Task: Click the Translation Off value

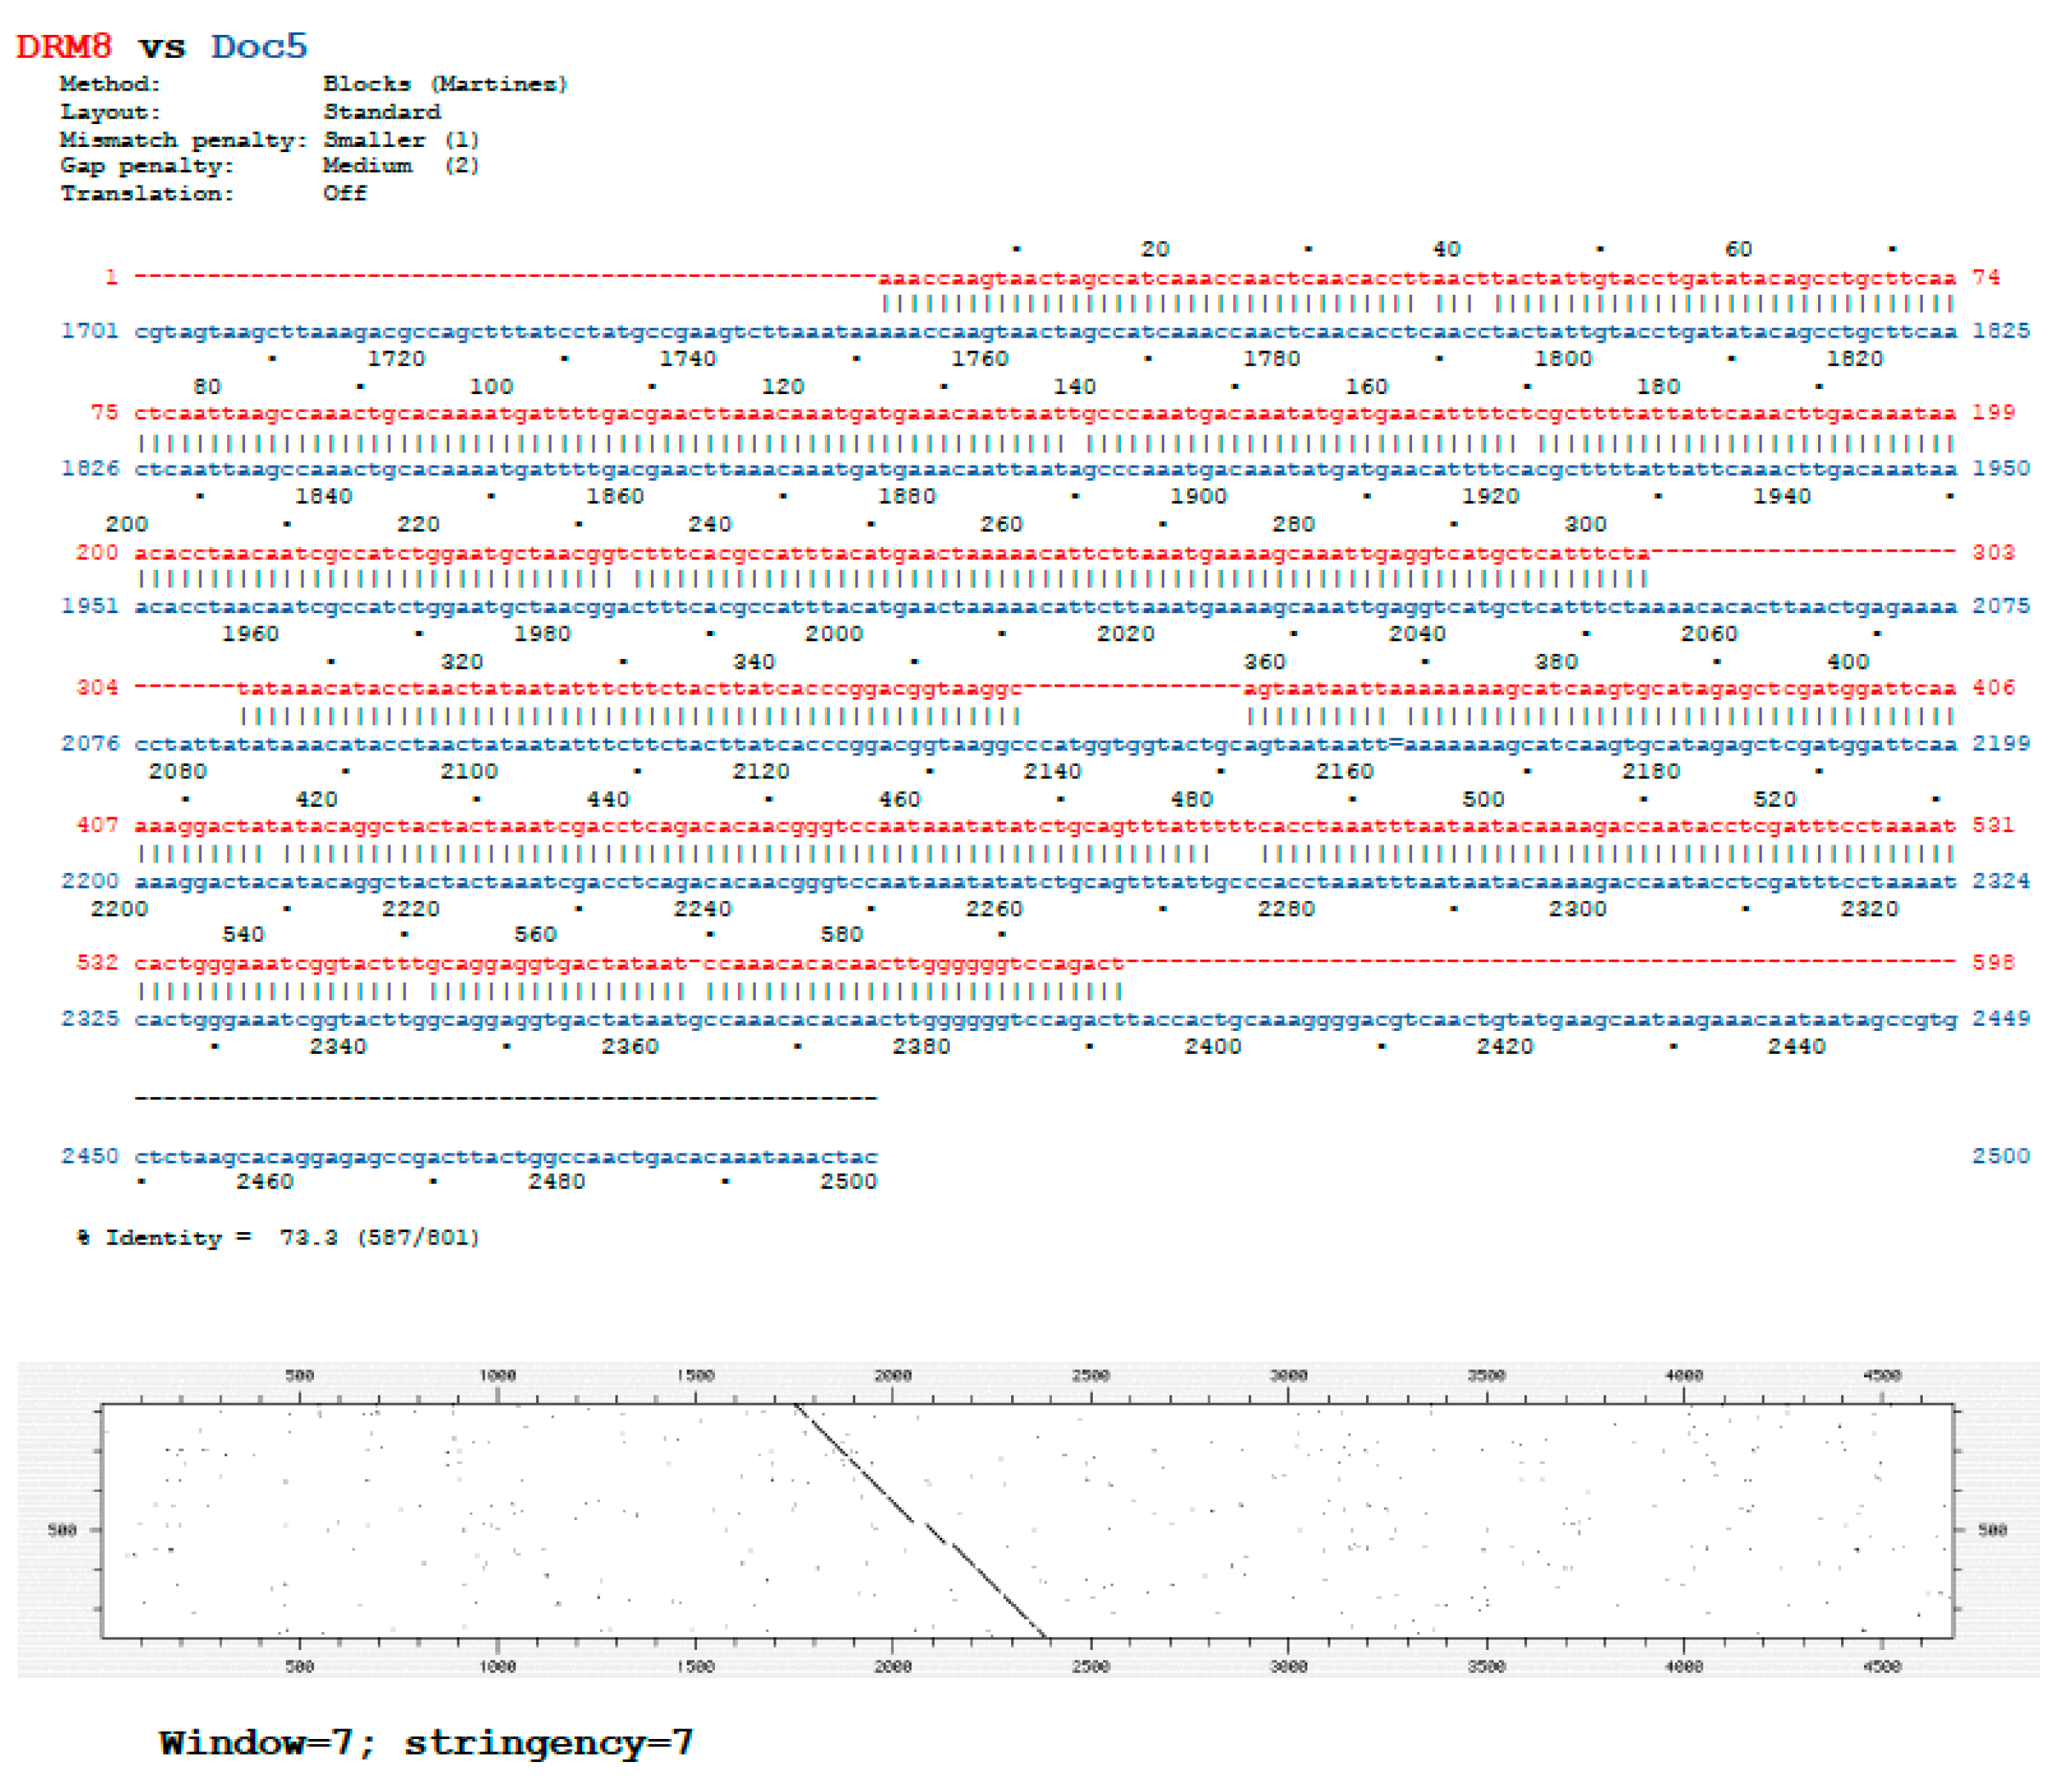Action: coord(344,194)
